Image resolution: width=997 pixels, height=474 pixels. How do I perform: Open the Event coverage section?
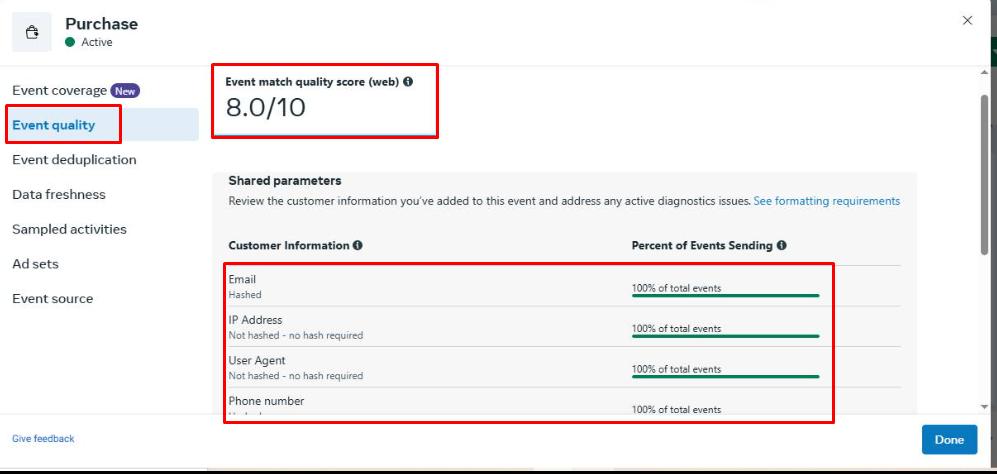pyautogui.click(x=59, y=91)
